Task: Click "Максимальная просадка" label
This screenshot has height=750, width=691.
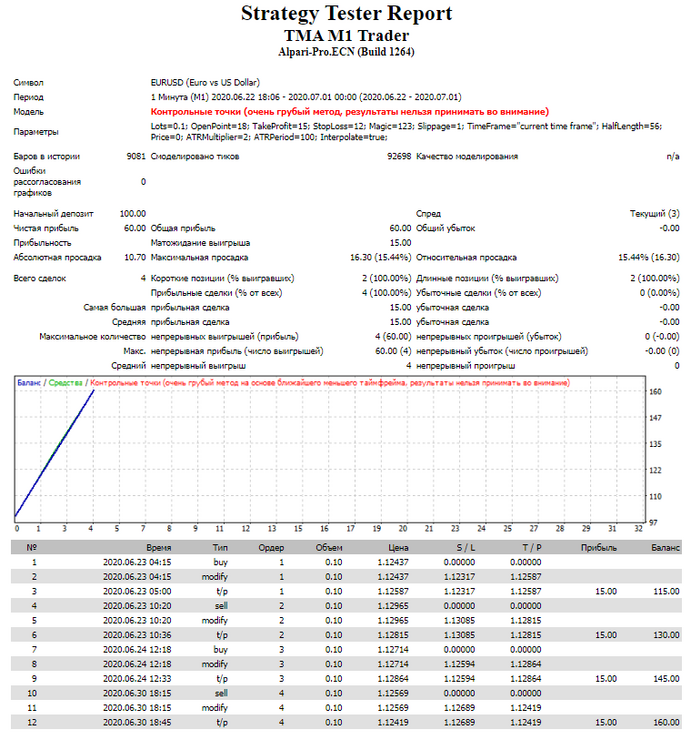Action: tap(199, 257)
